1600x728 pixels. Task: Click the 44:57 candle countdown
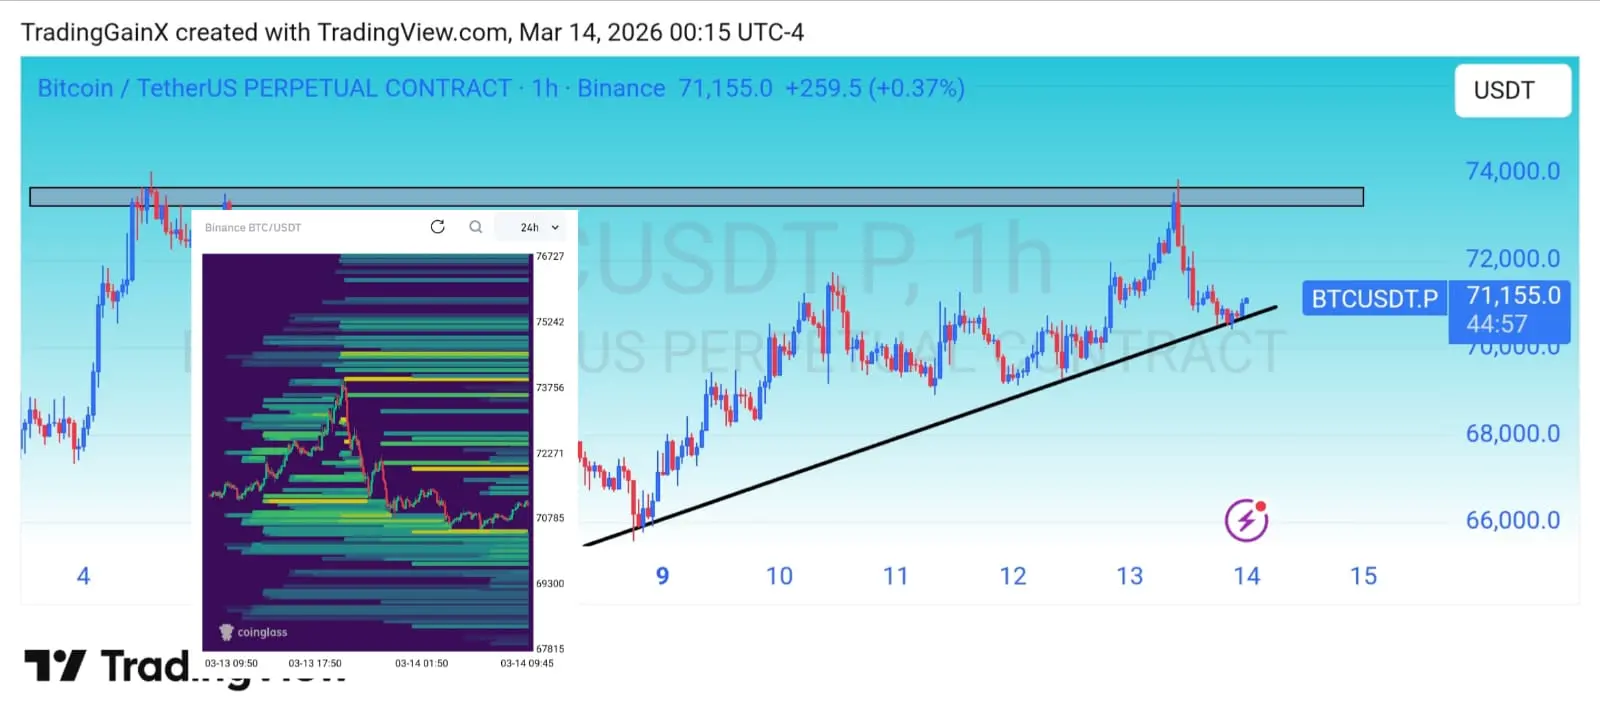pyautogui.click(x=1497, y=324)
